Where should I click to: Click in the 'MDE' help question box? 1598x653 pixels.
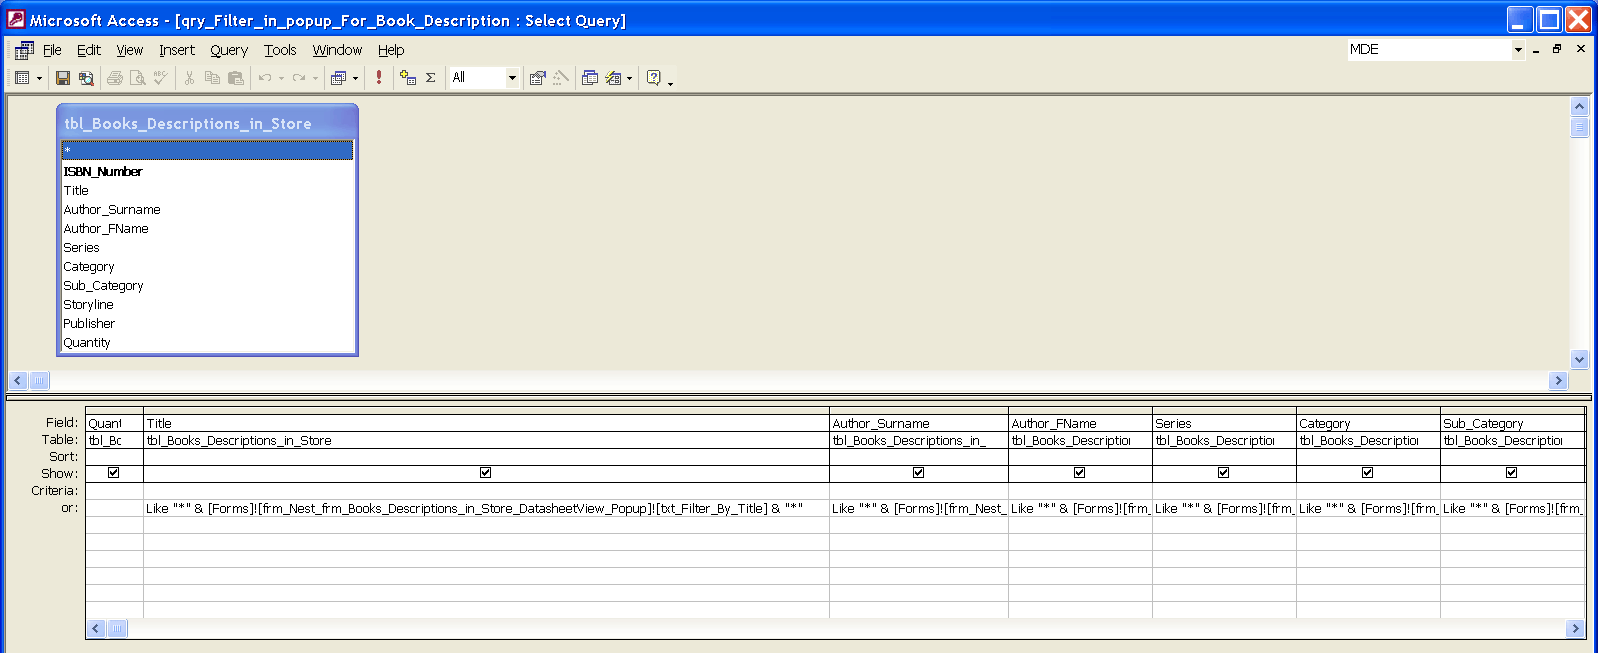pyautogui.click(x=1429, y=49)
